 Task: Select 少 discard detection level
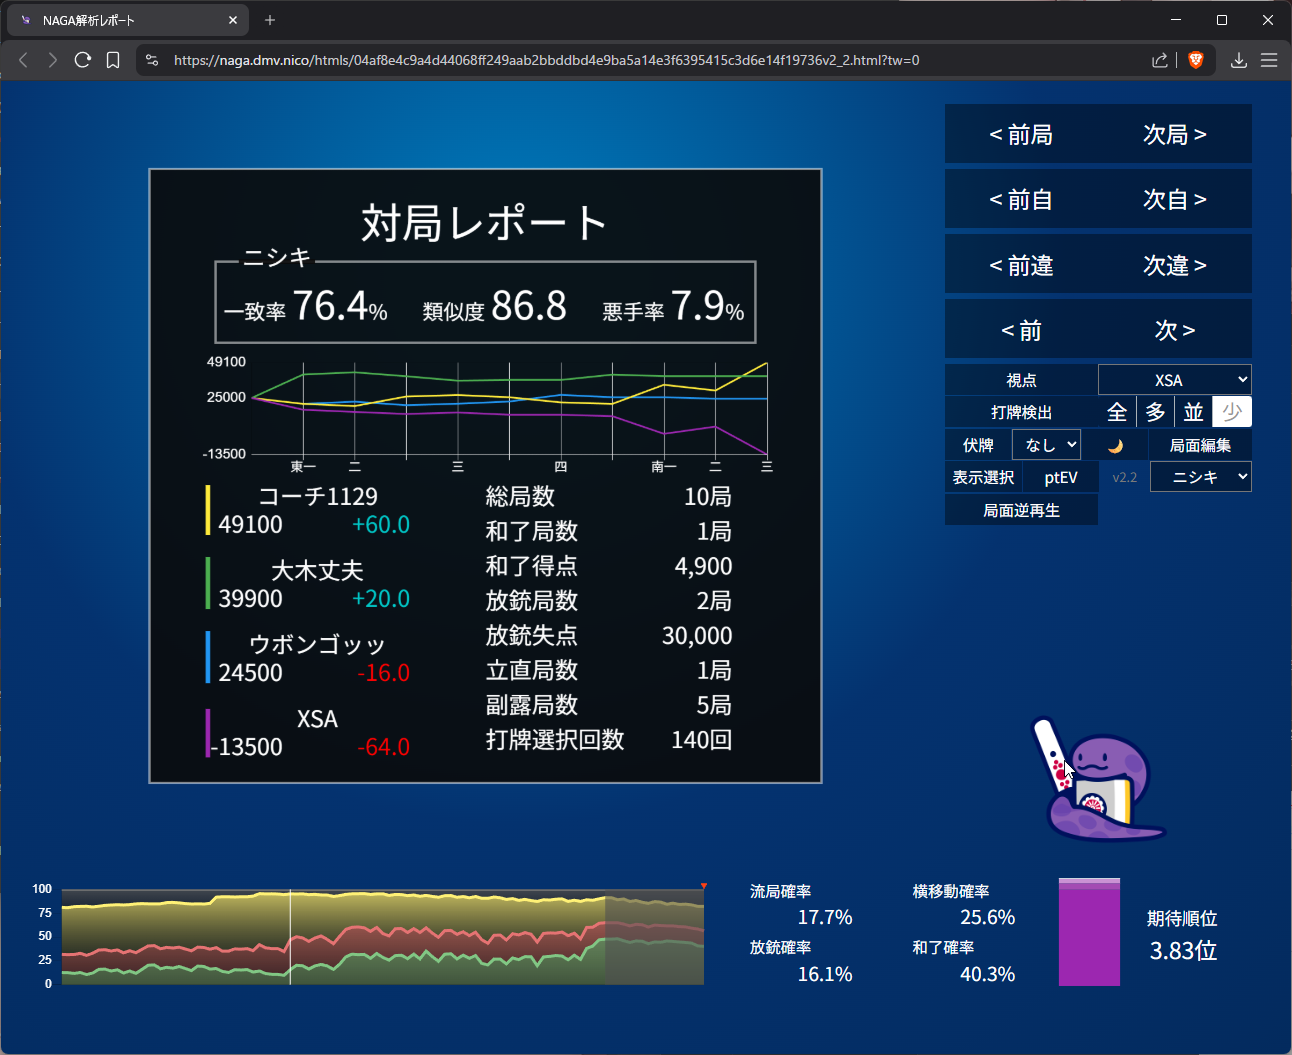(1231, 412)
